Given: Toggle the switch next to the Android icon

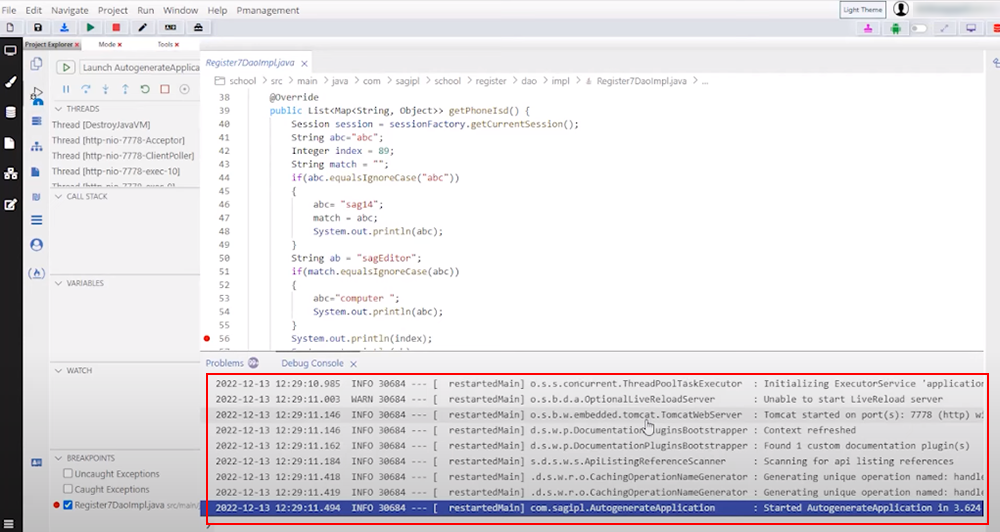Looking at the screenshot, I should tap(918, 28).
